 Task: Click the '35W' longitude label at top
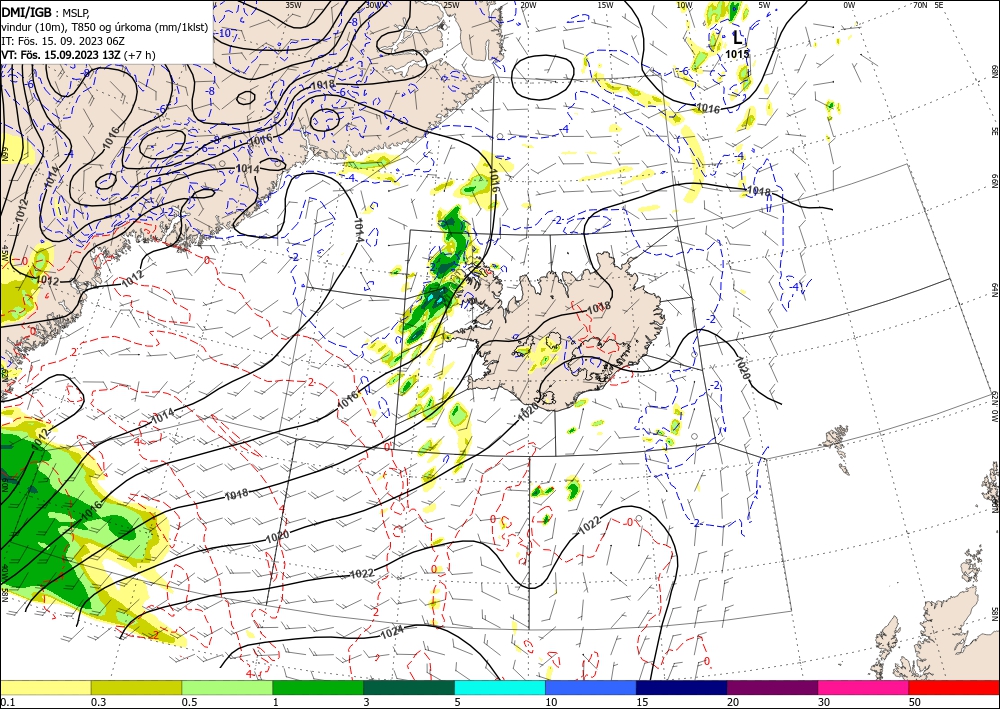[293, 4]
